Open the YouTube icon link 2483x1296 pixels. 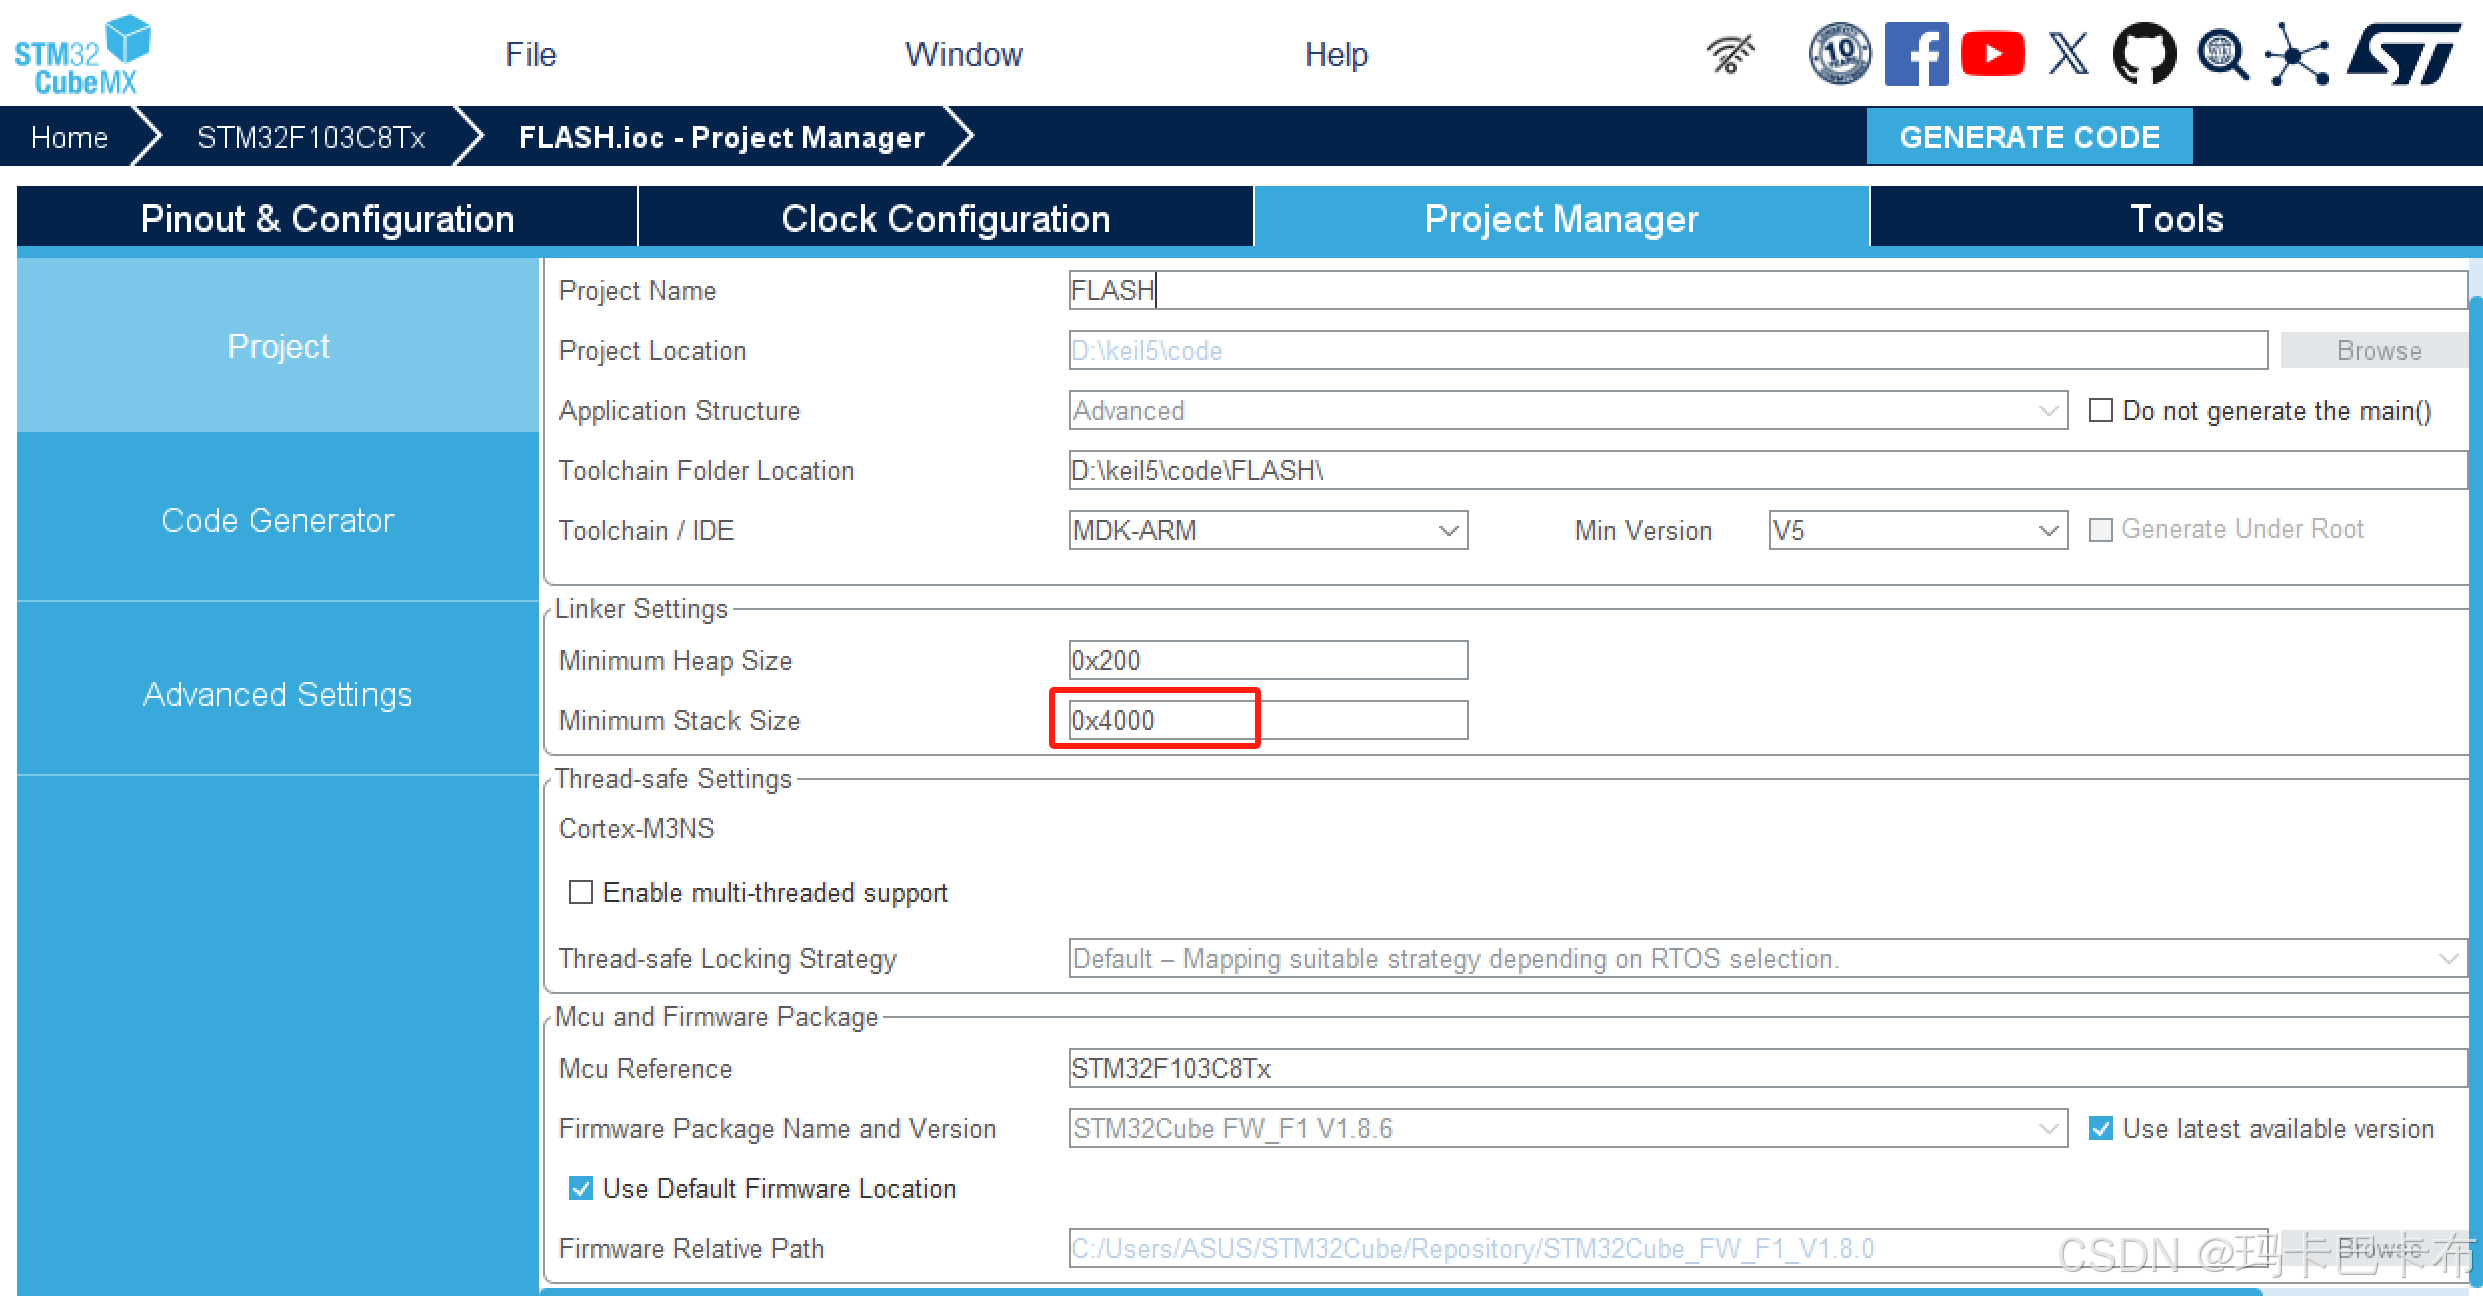click(1992, 54)
